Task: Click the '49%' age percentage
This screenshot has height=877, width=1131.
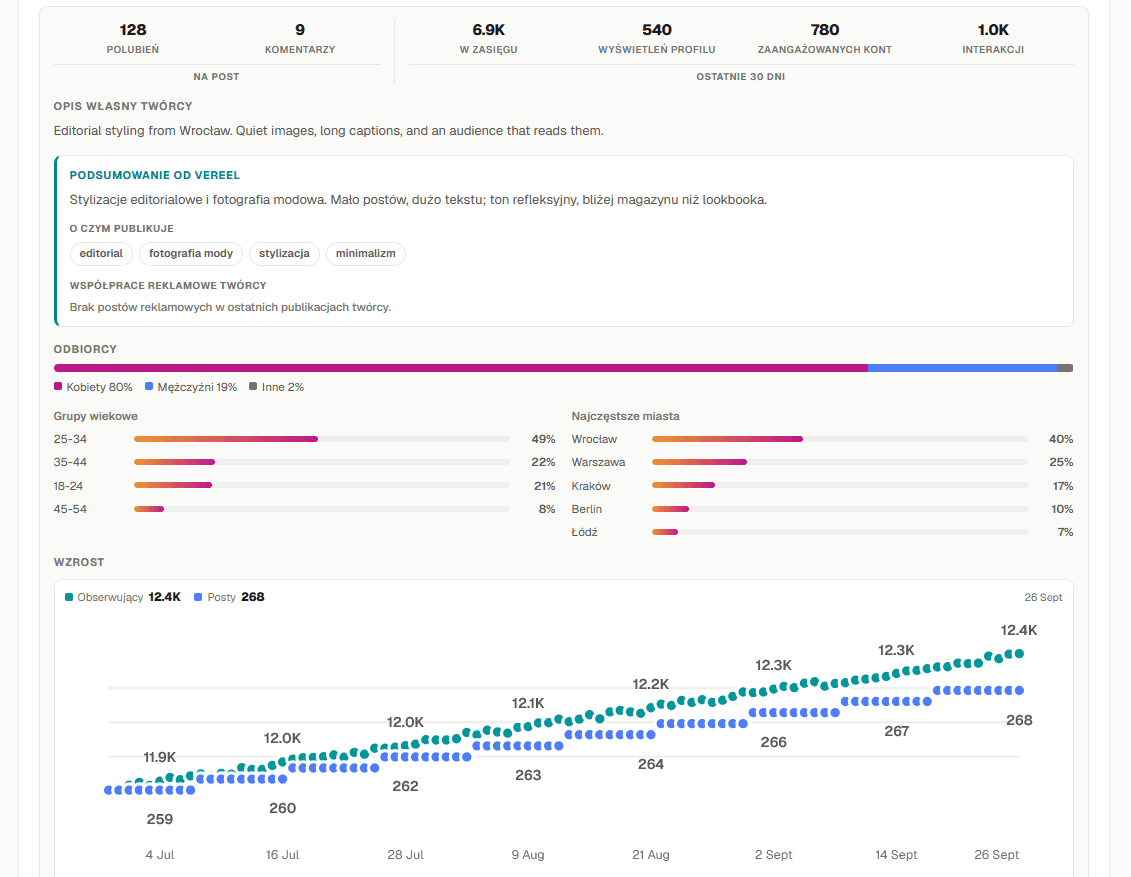Action: click(543, 439)
